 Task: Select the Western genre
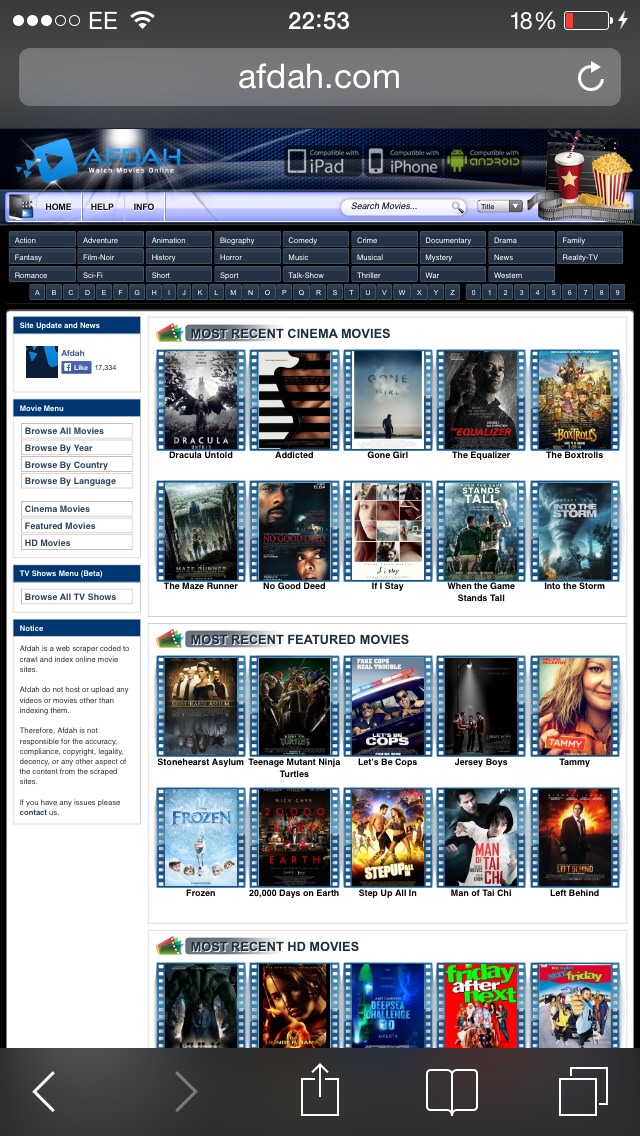pos(521,275)
